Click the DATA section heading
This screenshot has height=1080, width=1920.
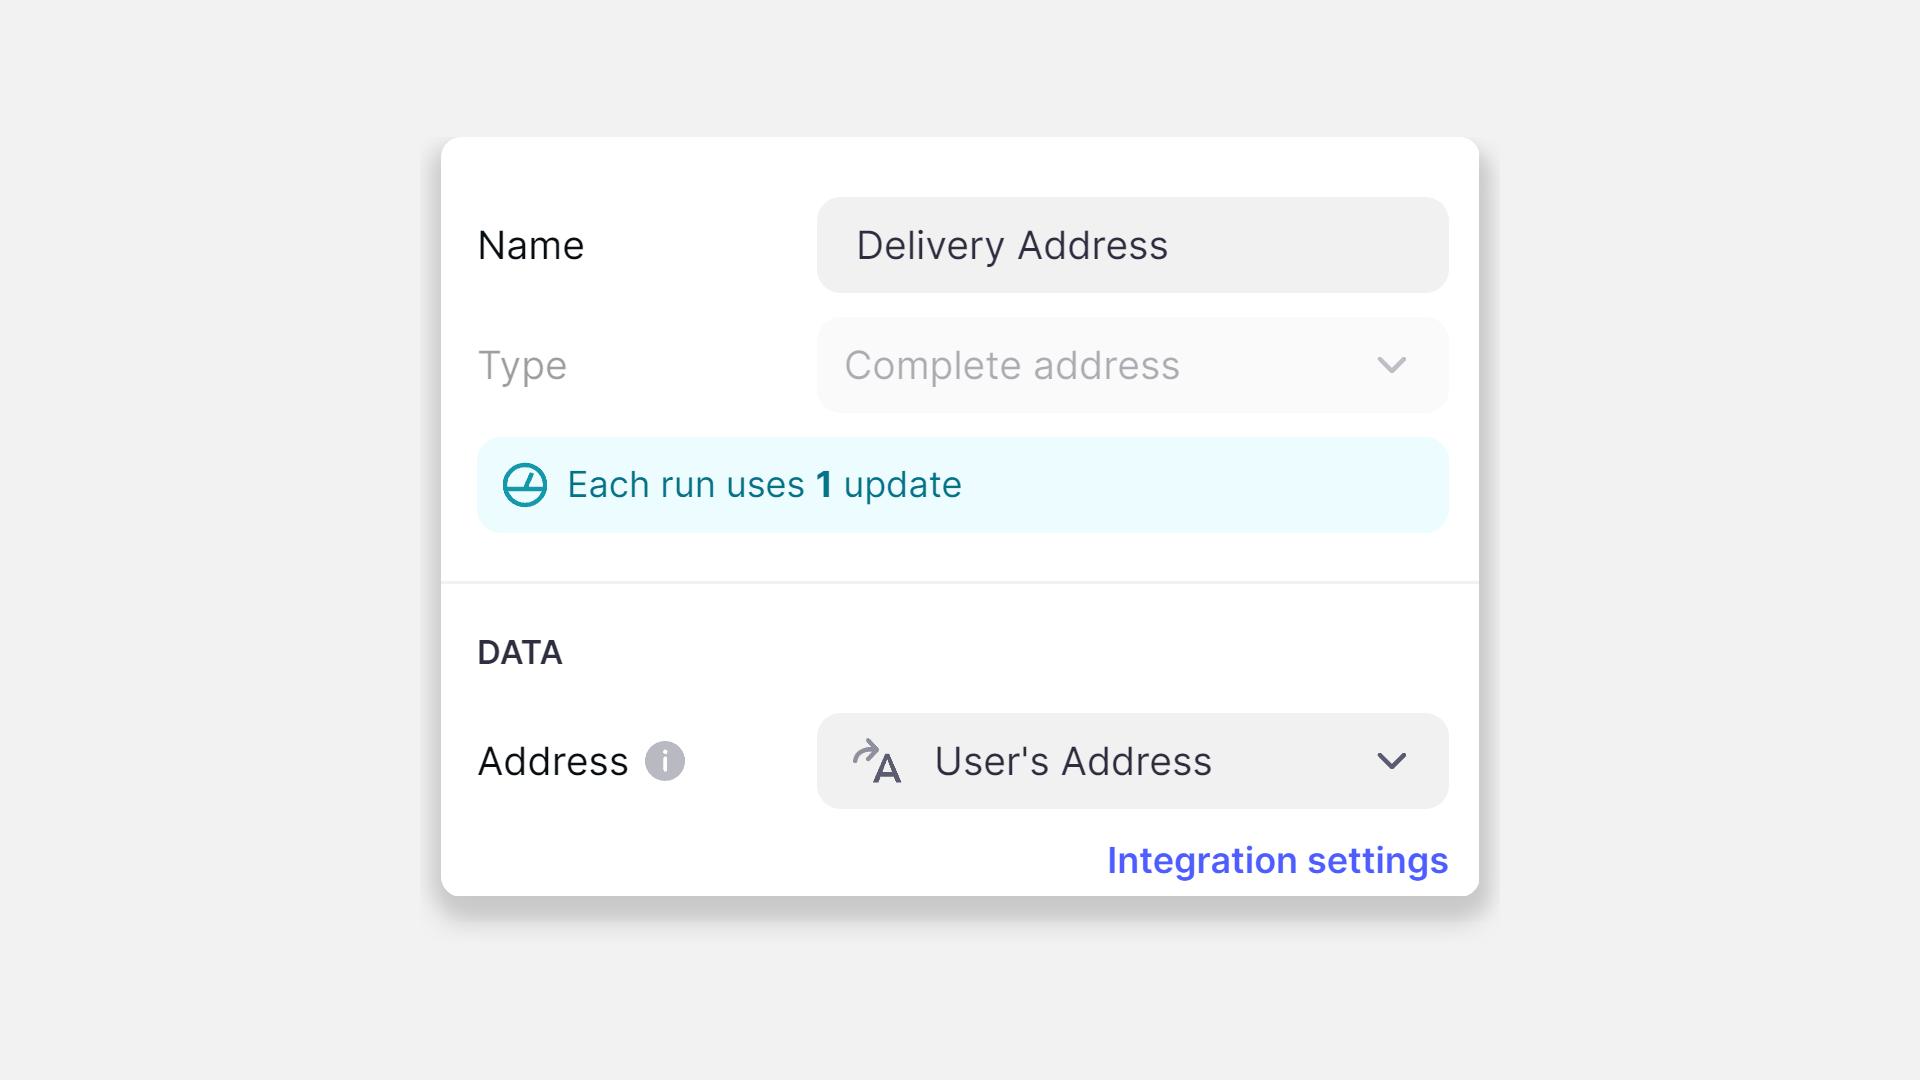pyautogui.click(x=520, y=652)
